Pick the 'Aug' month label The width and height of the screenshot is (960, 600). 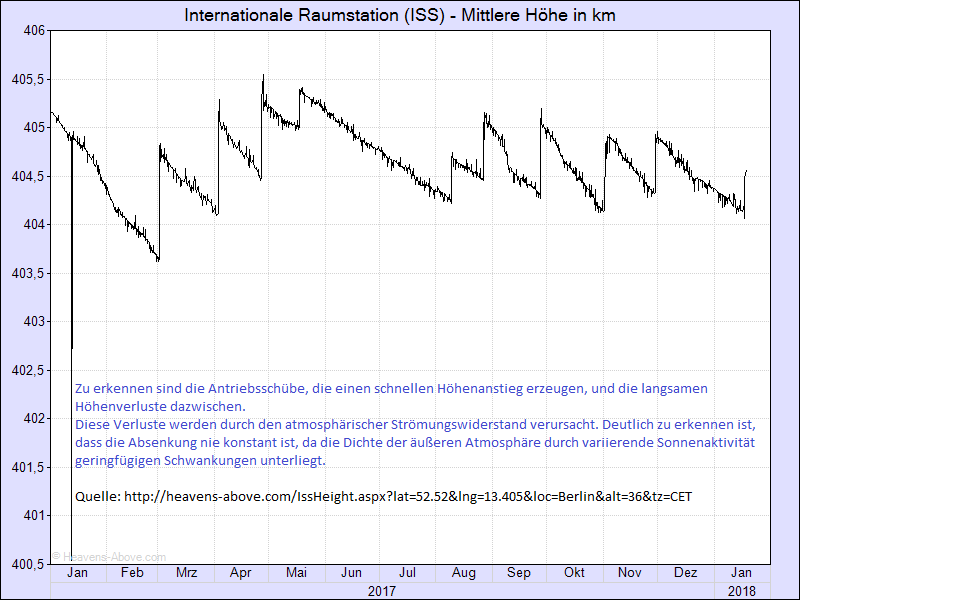(463, 573)
